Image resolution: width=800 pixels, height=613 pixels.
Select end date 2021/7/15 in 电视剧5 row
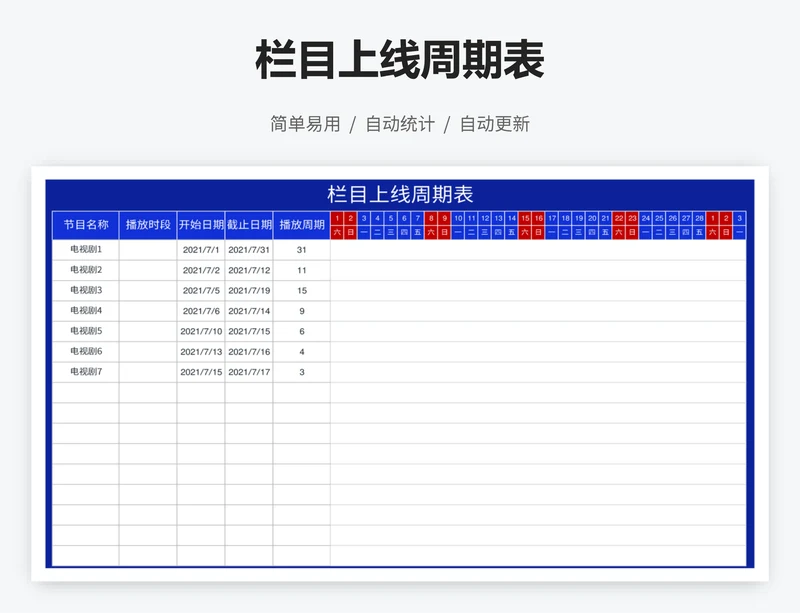point(249,331)
